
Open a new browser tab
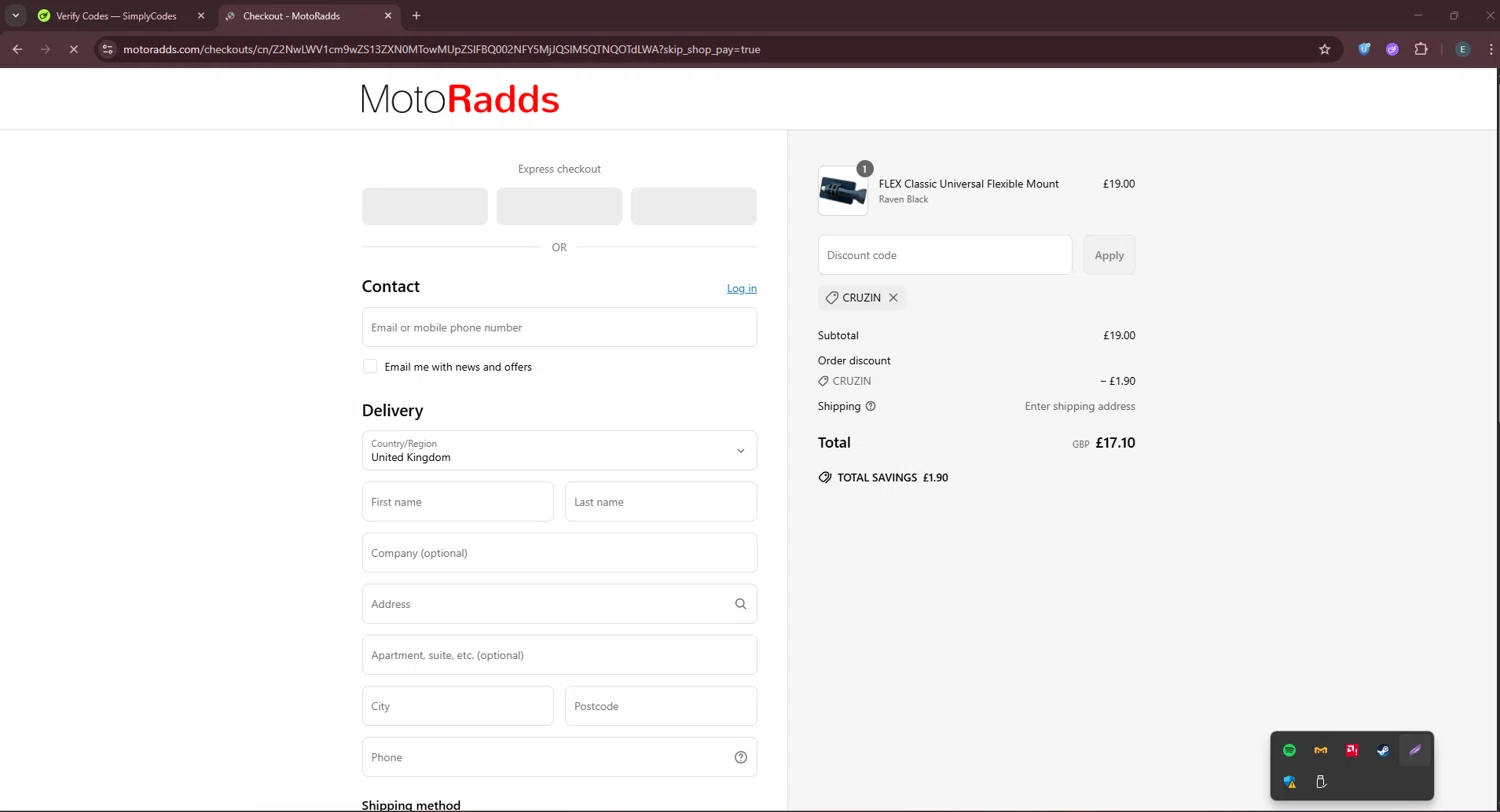click(x=417, y=16)
